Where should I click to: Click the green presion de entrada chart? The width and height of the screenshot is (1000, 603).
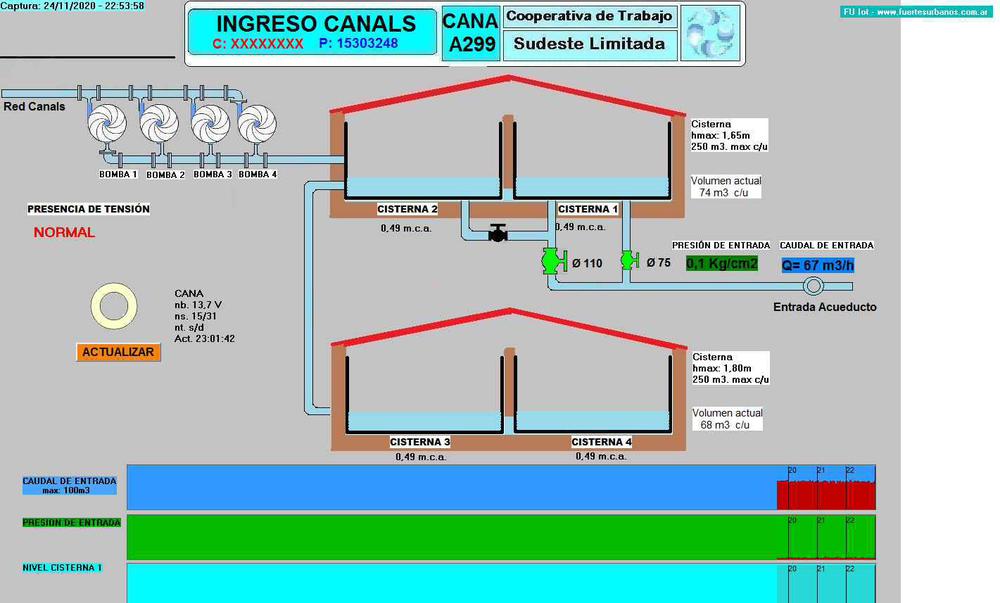(x=501, y=537)
